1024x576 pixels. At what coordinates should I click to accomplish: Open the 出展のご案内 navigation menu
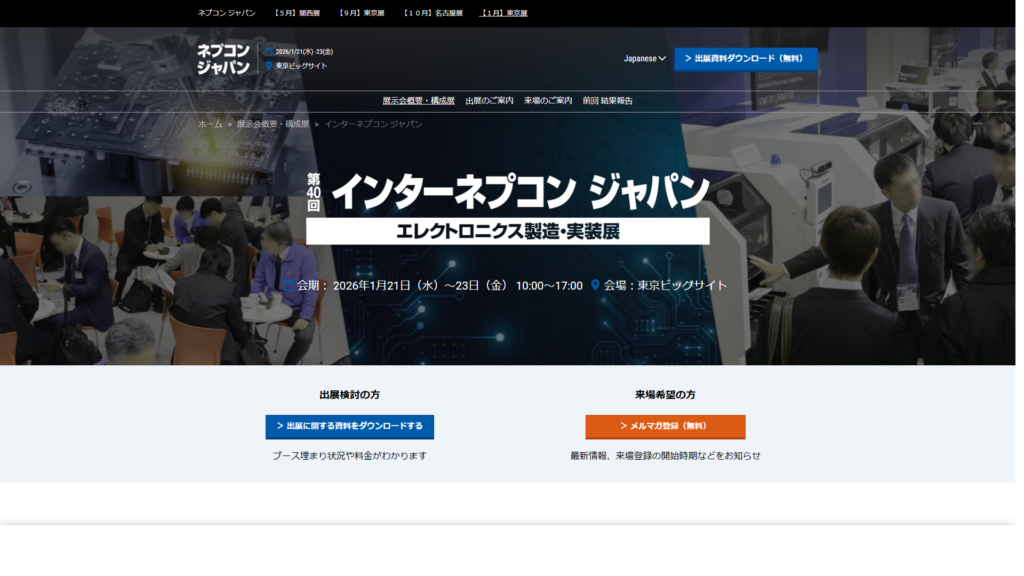click(x=489, y=101)
